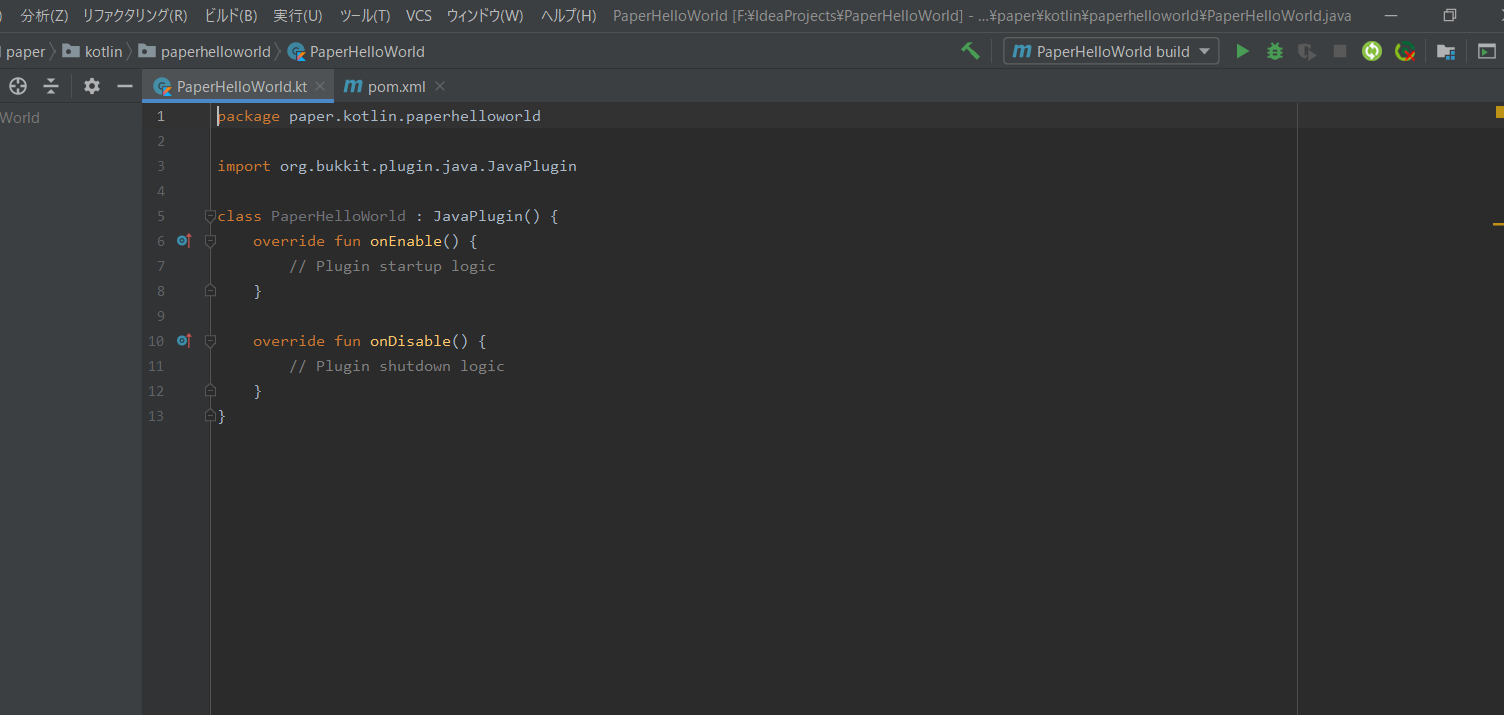
Task: Collapse the PaperHelloWorld class fold marker
Action: pyautogui.click(x=210, y=216)
